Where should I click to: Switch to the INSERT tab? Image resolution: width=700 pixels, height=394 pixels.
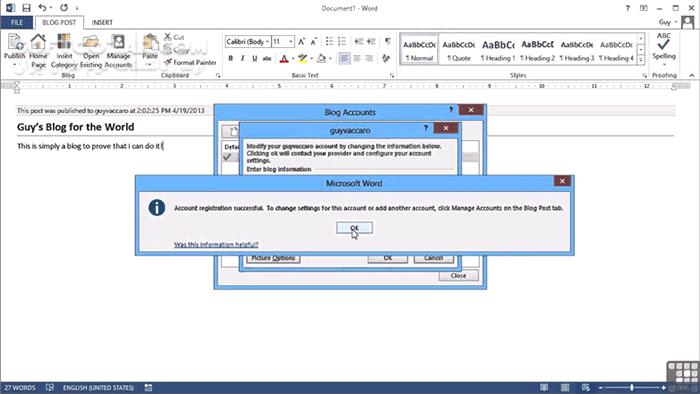pos(102,22)
